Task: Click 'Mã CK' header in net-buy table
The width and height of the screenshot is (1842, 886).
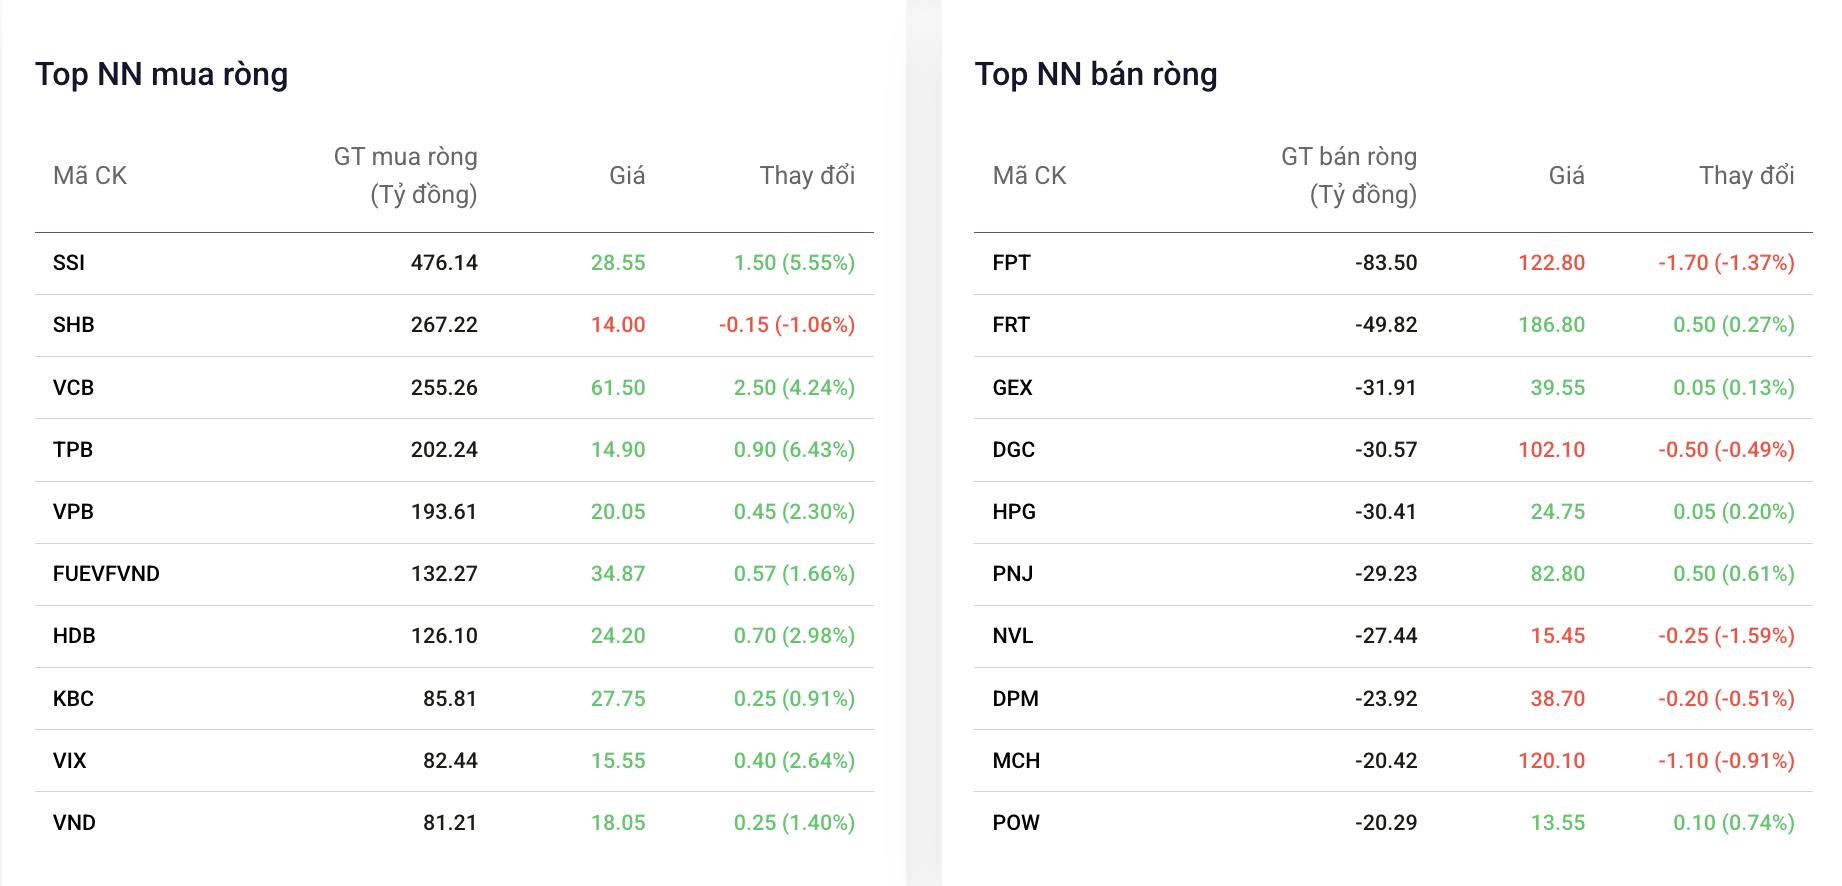Action: 90,176
